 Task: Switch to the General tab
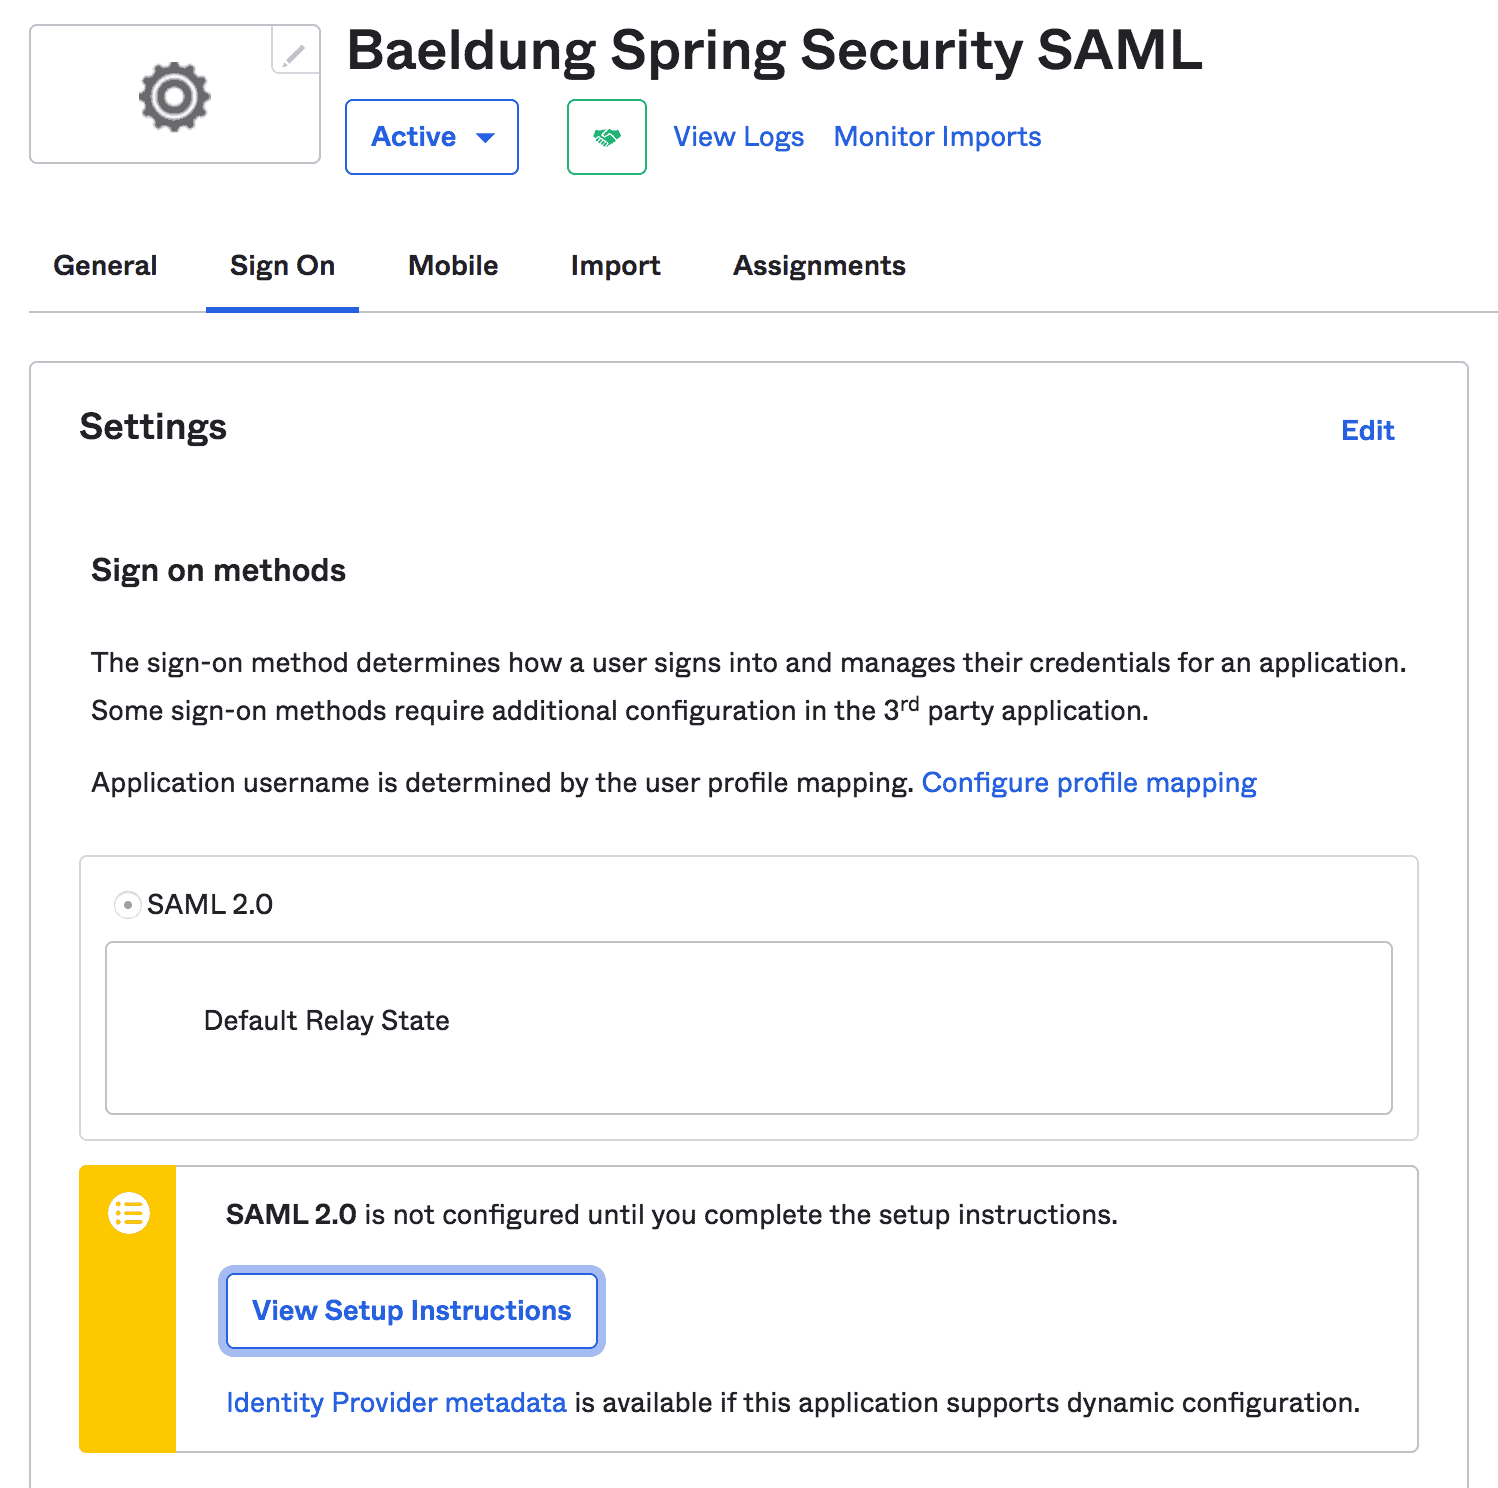point(105,266)
